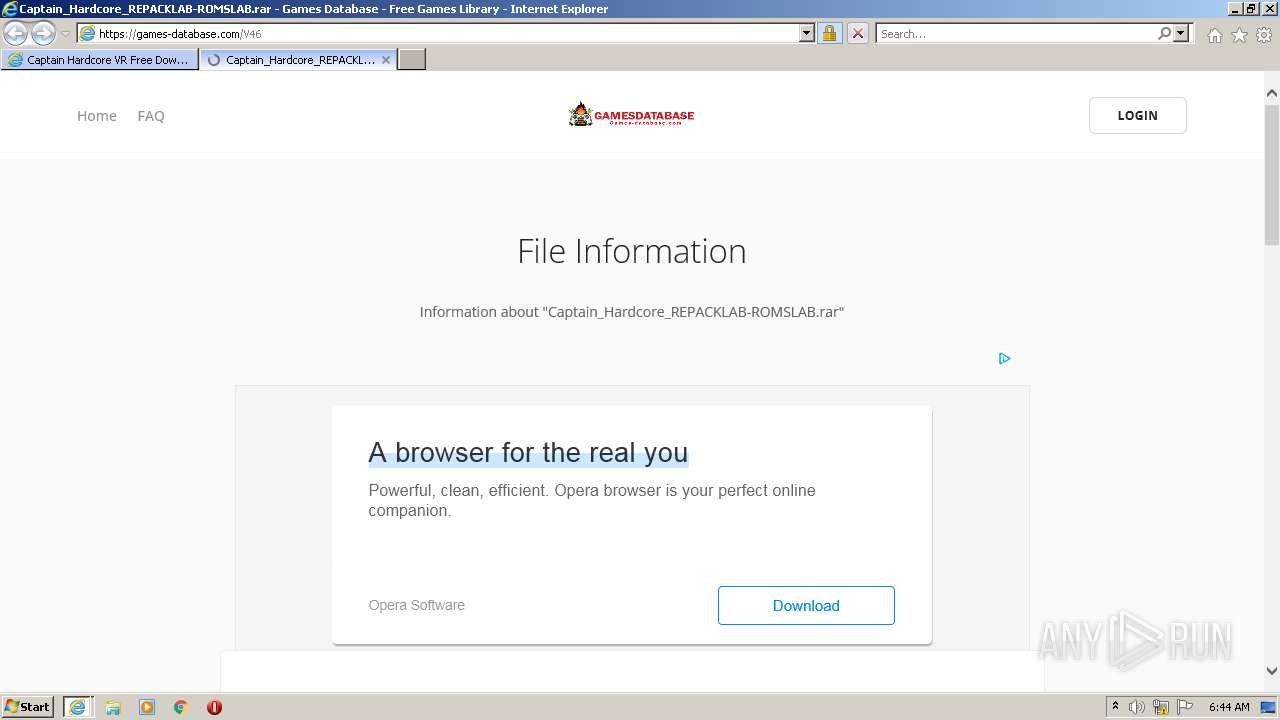Close the Captain_Hardcore_REPACKLAB tab
The height and width of the screenshot is (720, 1280).
click(386, 60)
